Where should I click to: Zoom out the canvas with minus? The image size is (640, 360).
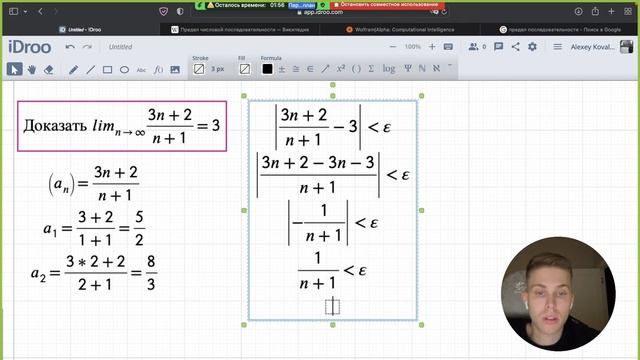pos(393,47)
